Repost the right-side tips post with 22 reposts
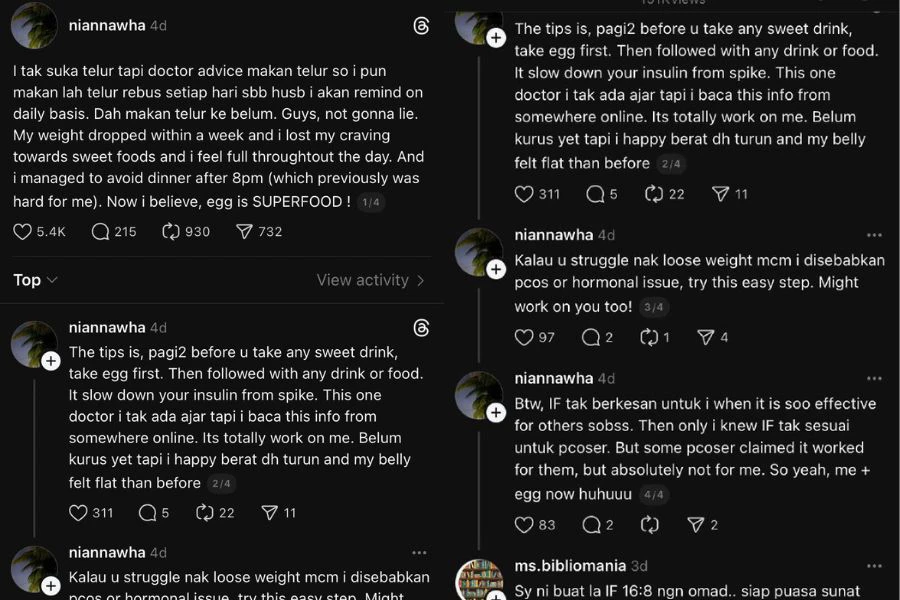Image resolution: width=900 pixels, height=600 pixels. coord(654,194)
